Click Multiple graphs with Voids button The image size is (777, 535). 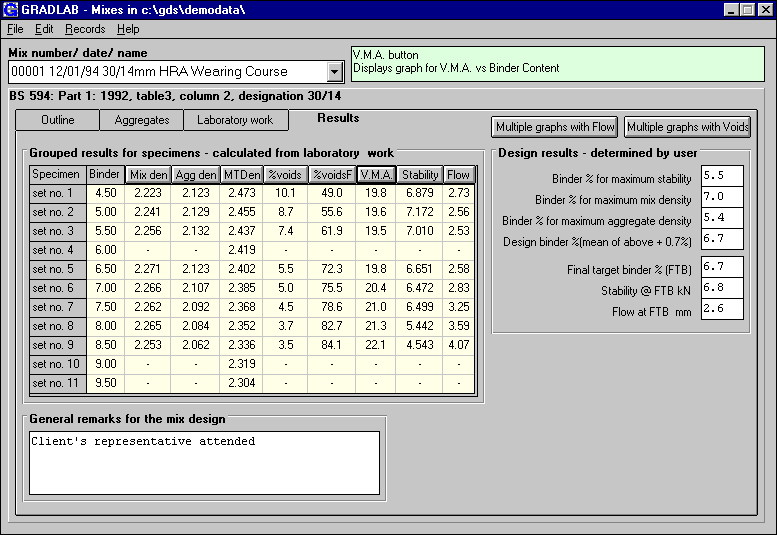[x=688, y=127]
